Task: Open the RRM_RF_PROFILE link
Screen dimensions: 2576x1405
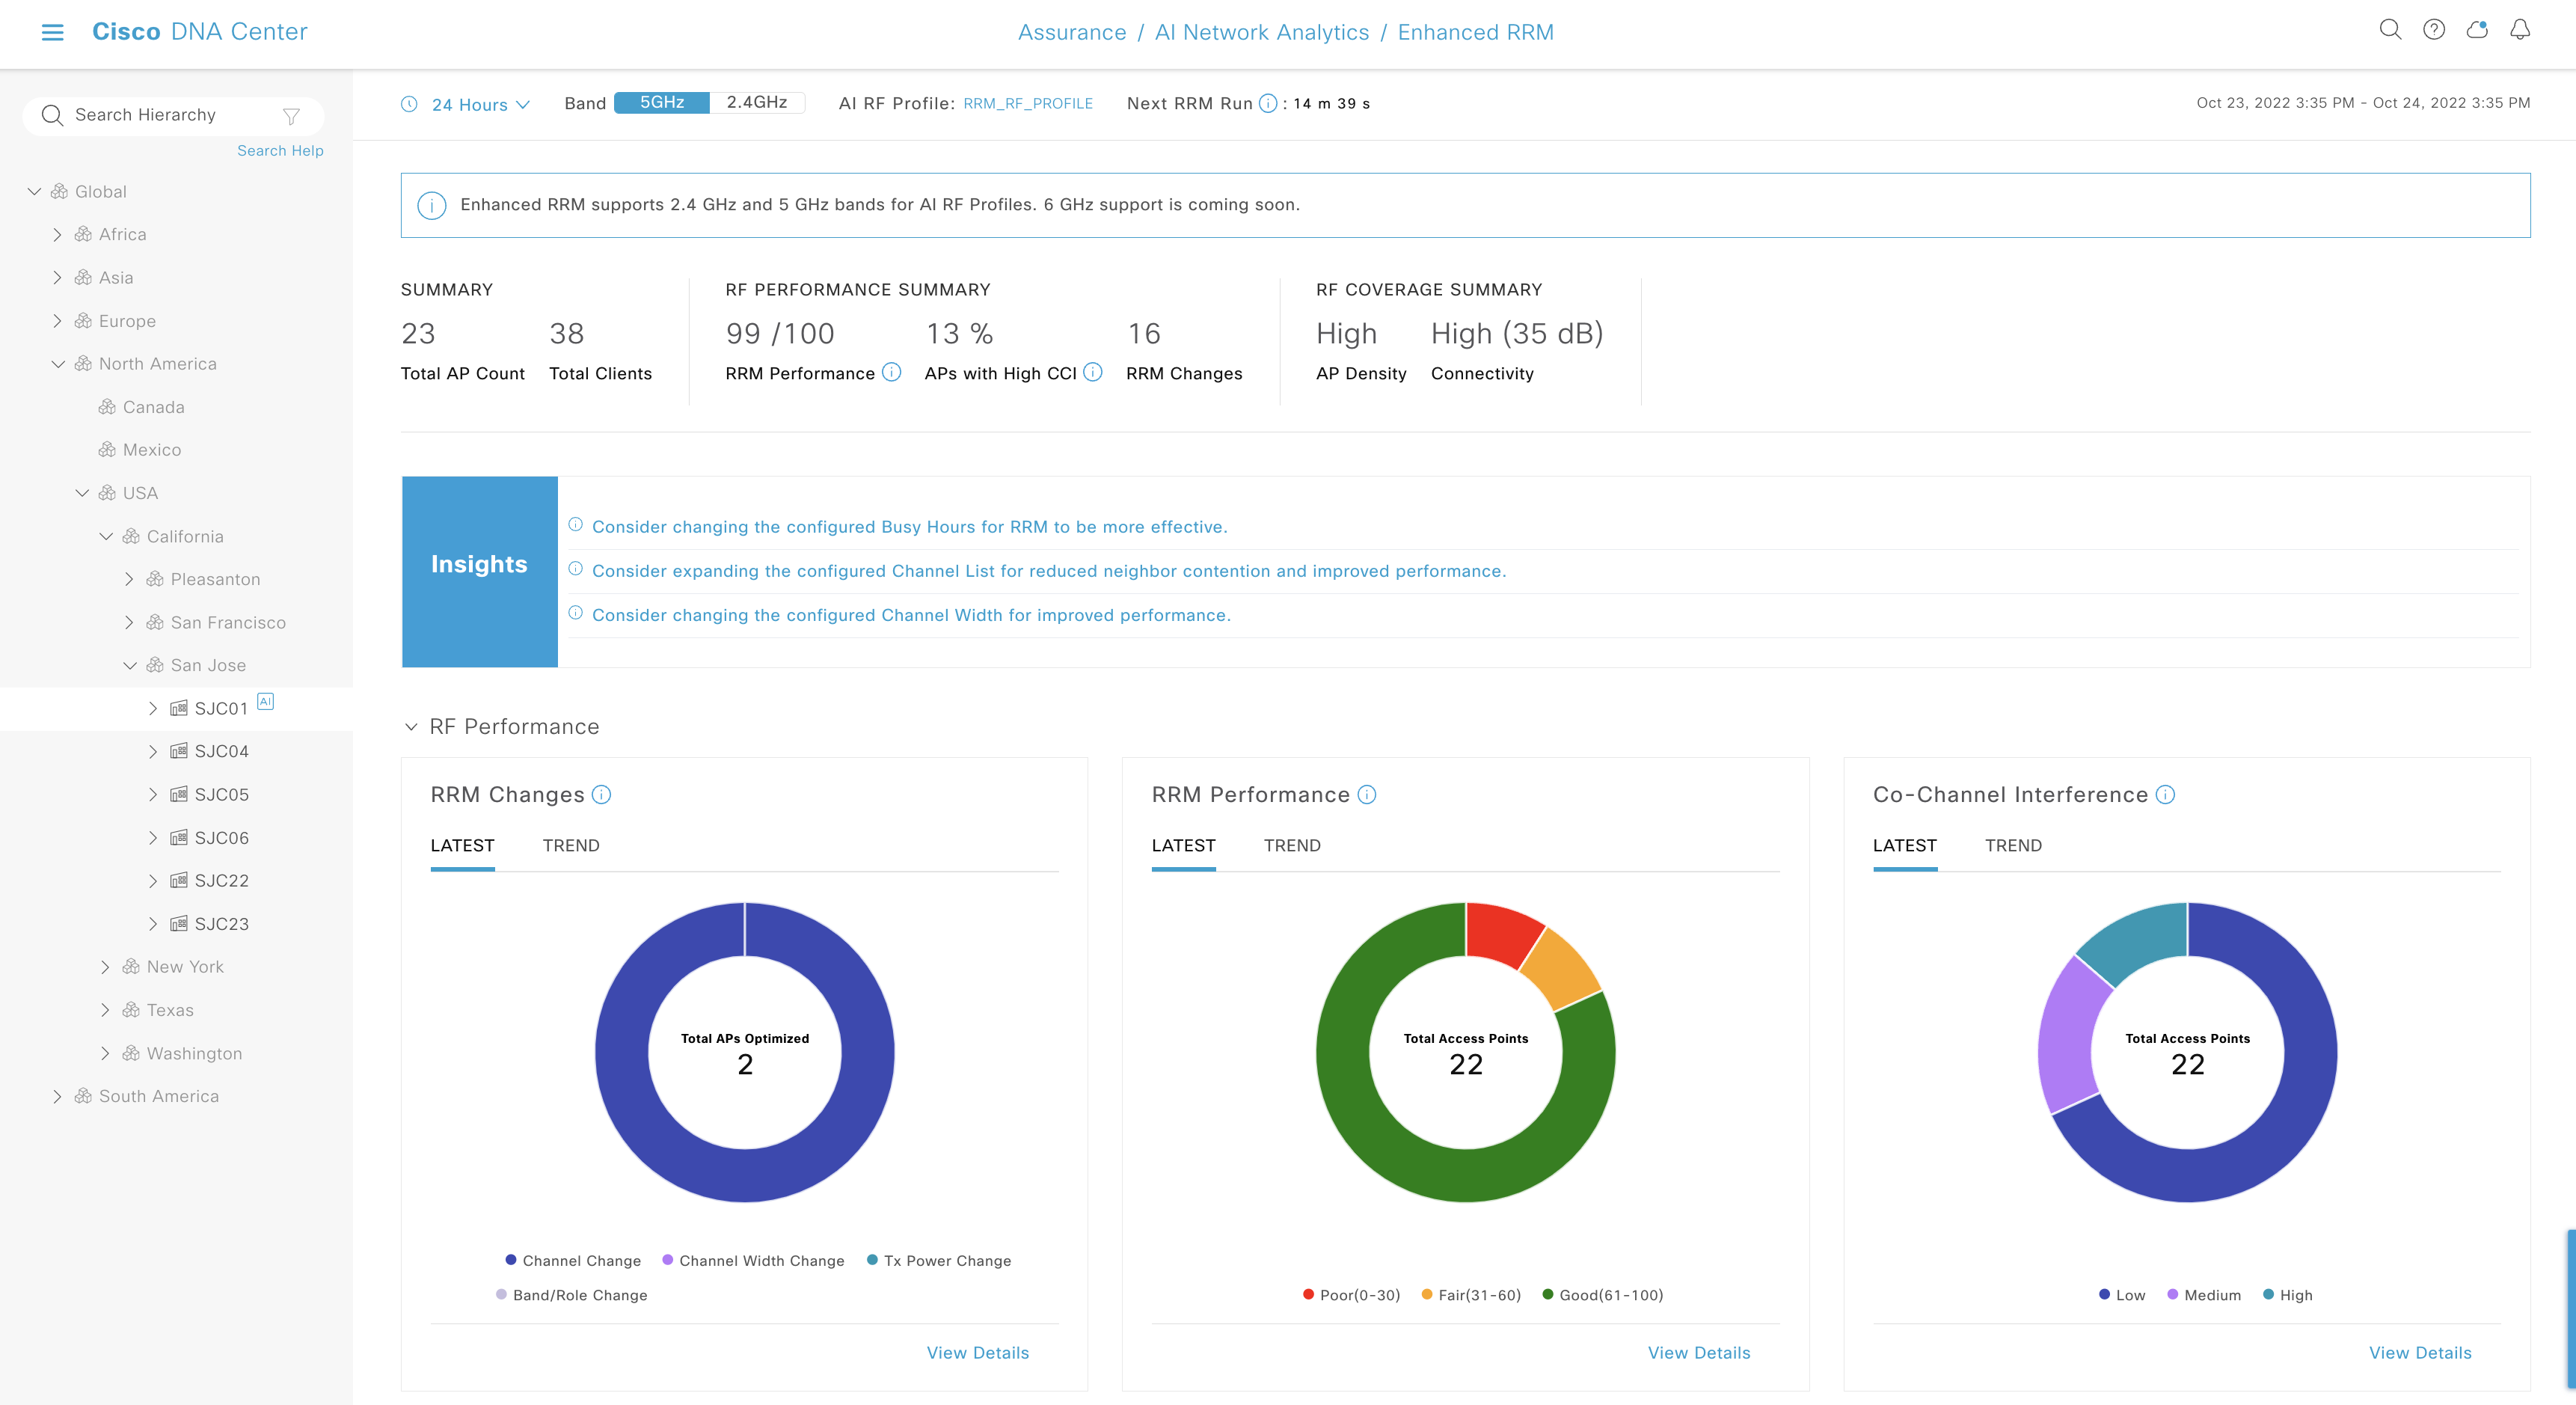Action: [x=1027, y=103]
